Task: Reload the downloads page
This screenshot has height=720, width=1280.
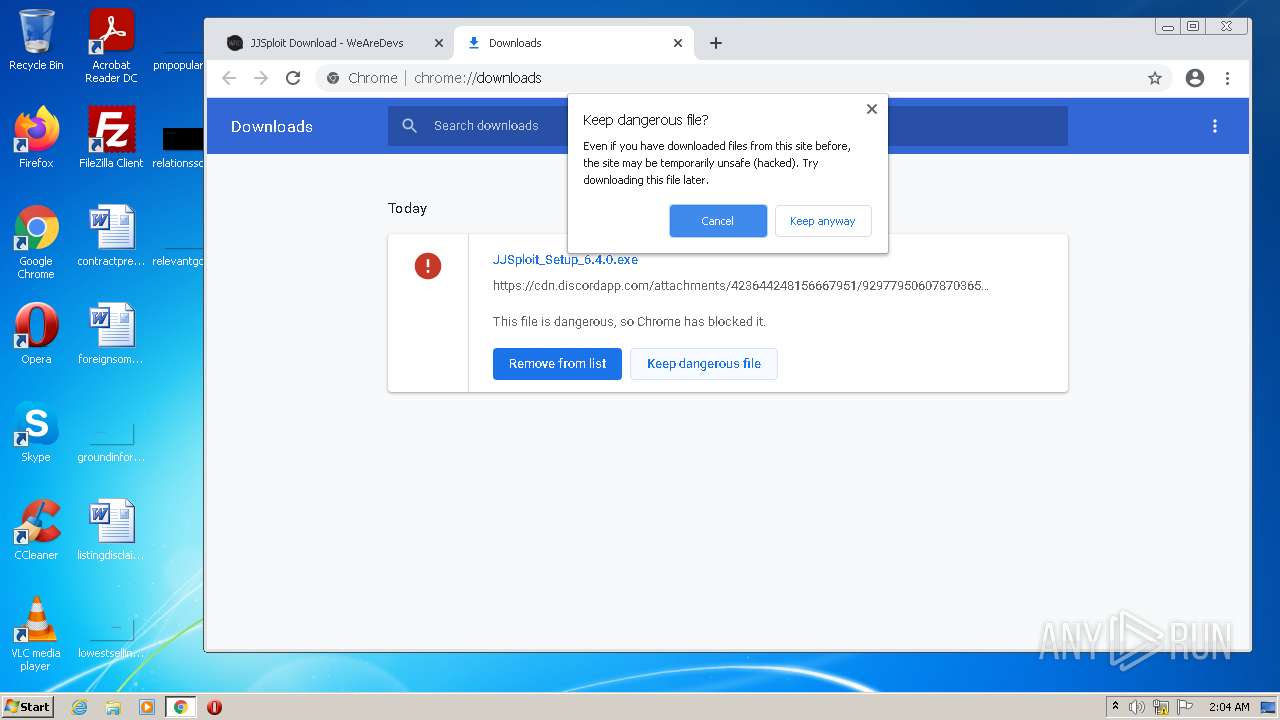Action: pos(293,78)
